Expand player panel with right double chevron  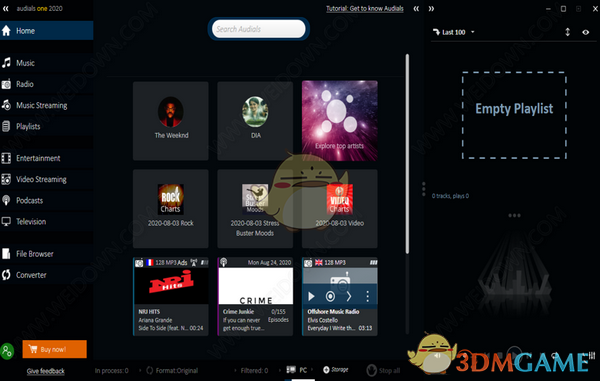431,8
